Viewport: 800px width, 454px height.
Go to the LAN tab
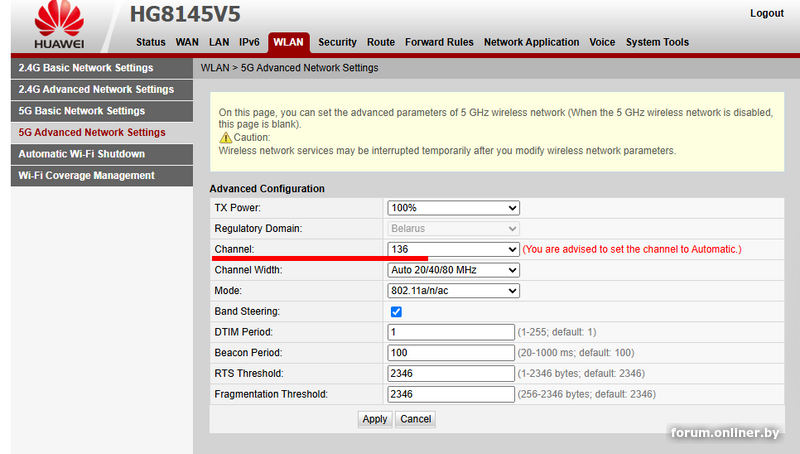click(x=219, y=42)
